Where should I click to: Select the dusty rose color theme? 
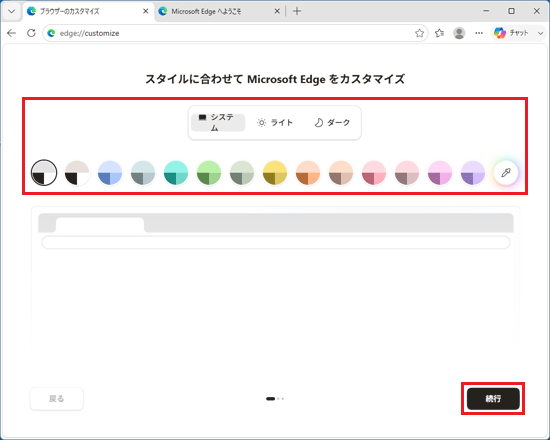(x=407, y=172)
